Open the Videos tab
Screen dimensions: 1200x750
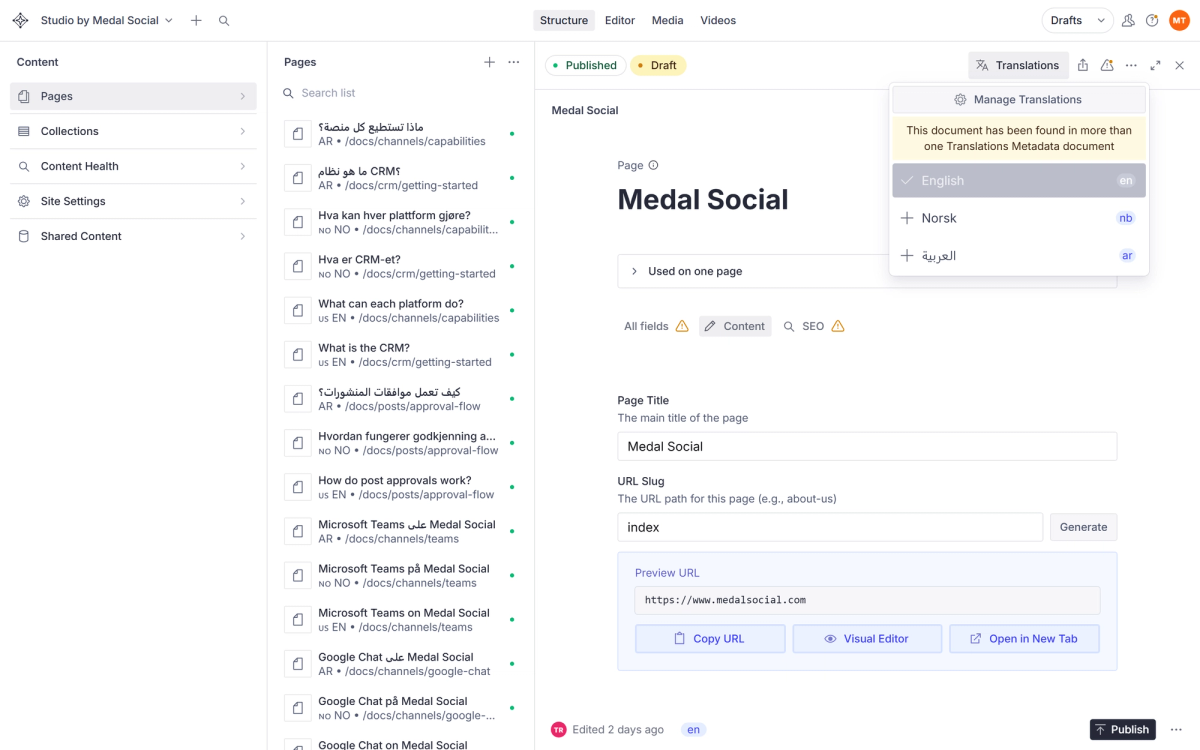coord(718,20)
